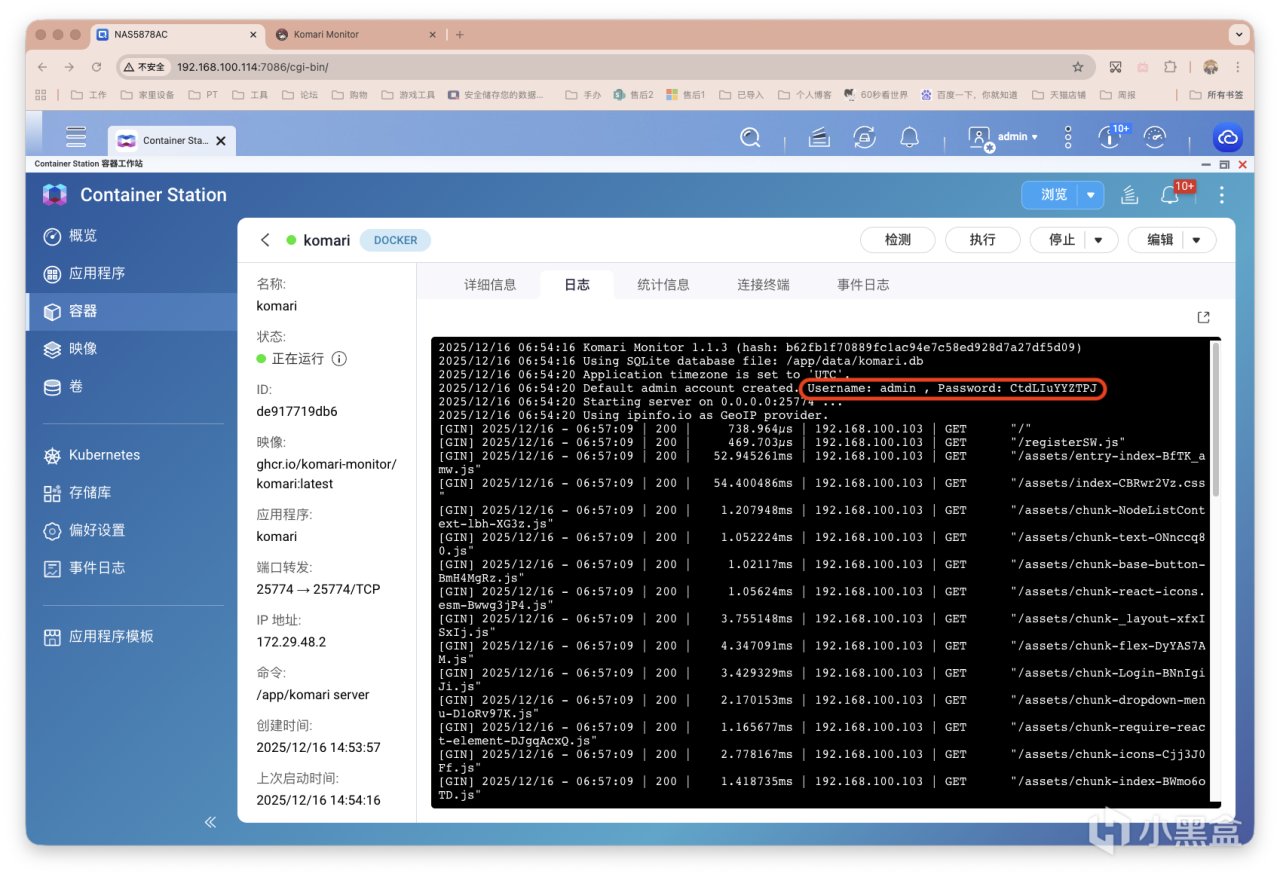This screenshot has height=877, width=1280.
Task: Select the NAS5878AC browser tab
Action: tap(178, 34)
